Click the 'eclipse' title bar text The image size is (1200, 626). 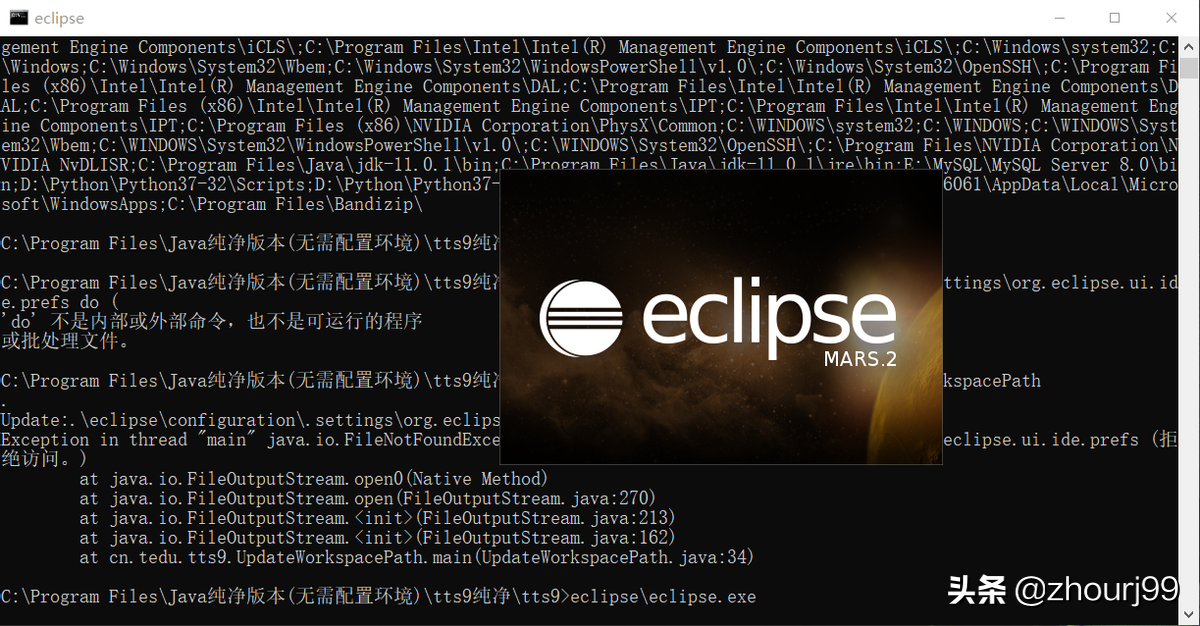(x=59, y=18)
